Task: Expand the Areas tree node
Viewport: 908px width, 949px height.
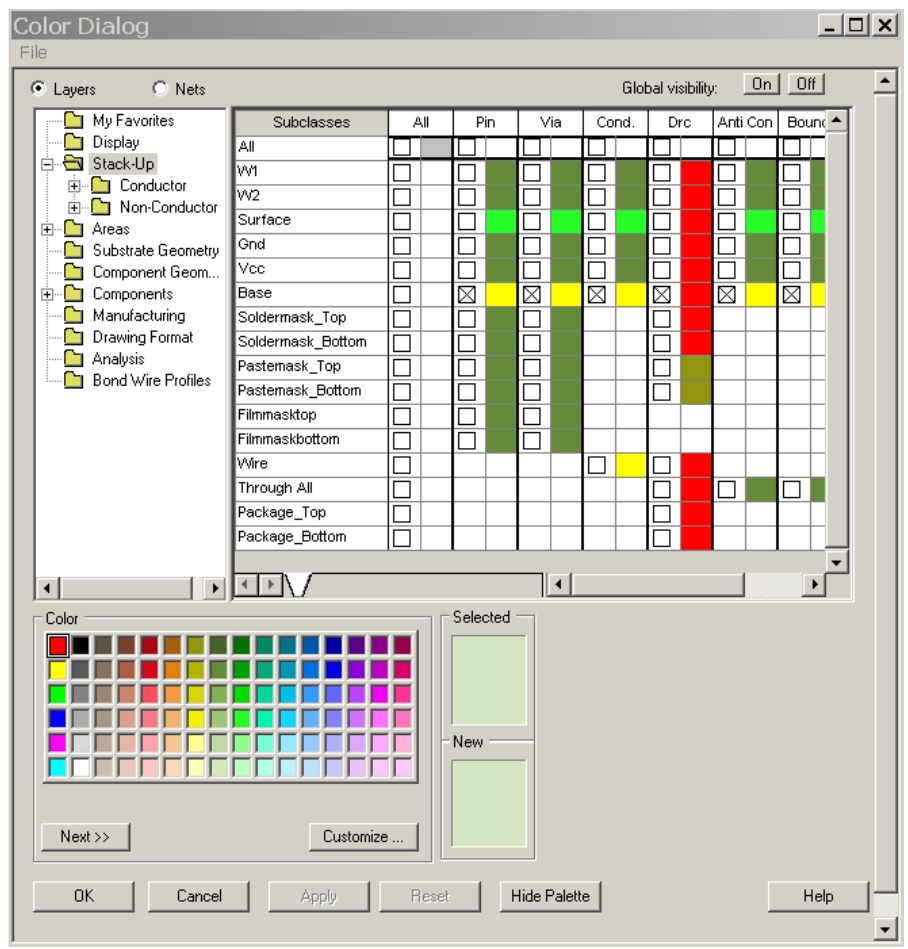Action: (x=48, y=230)
